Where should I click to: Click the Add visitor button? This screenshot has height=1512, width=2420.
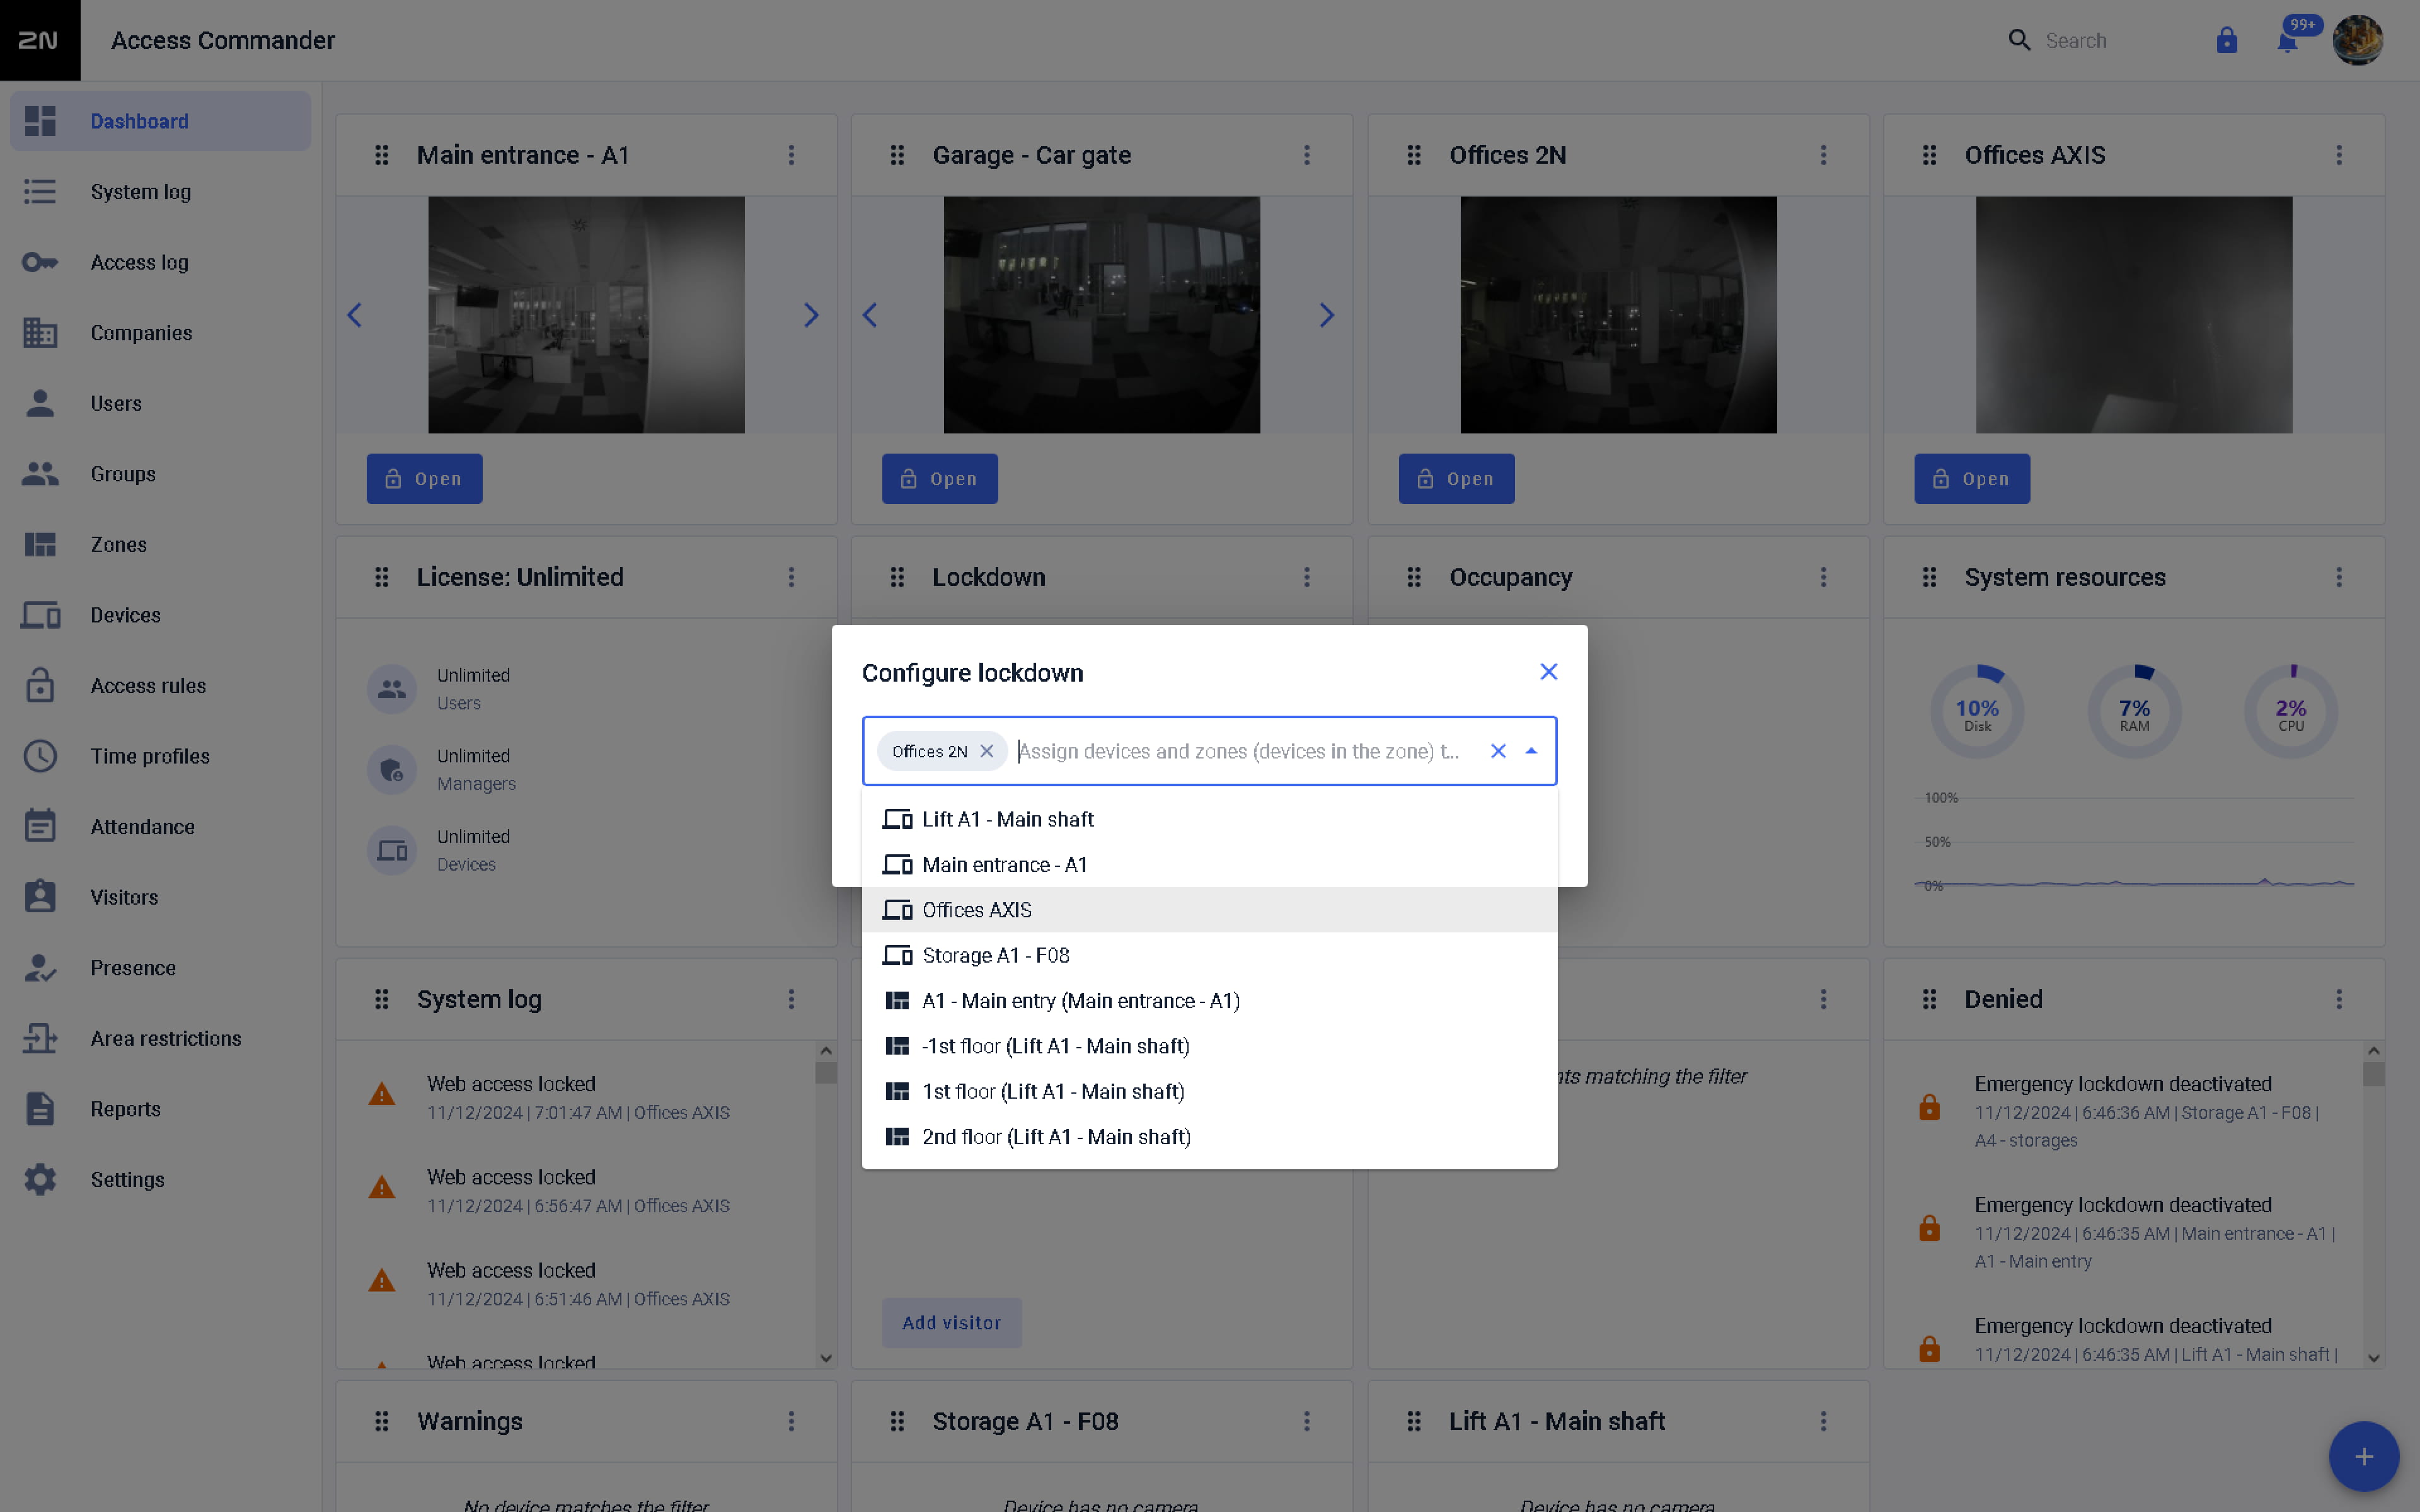coord(951,1323)
